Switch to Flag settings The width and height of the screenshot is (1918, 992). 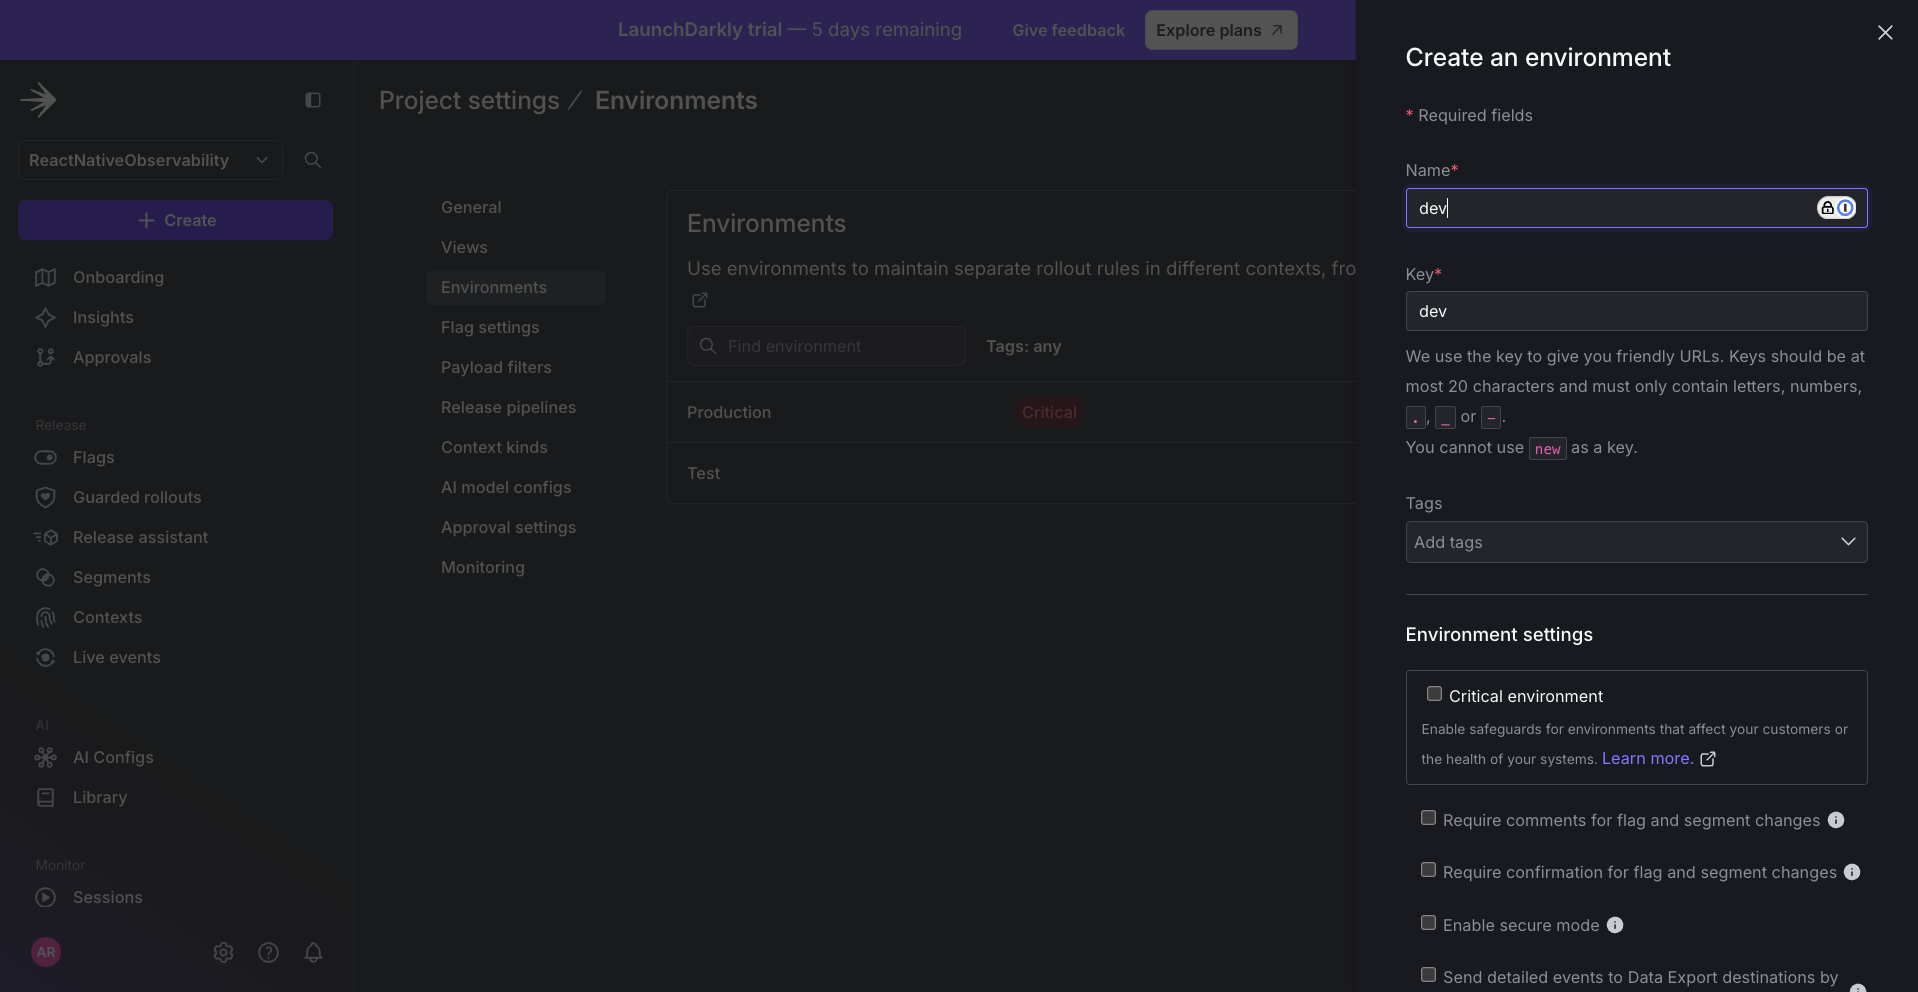point(490,327)
